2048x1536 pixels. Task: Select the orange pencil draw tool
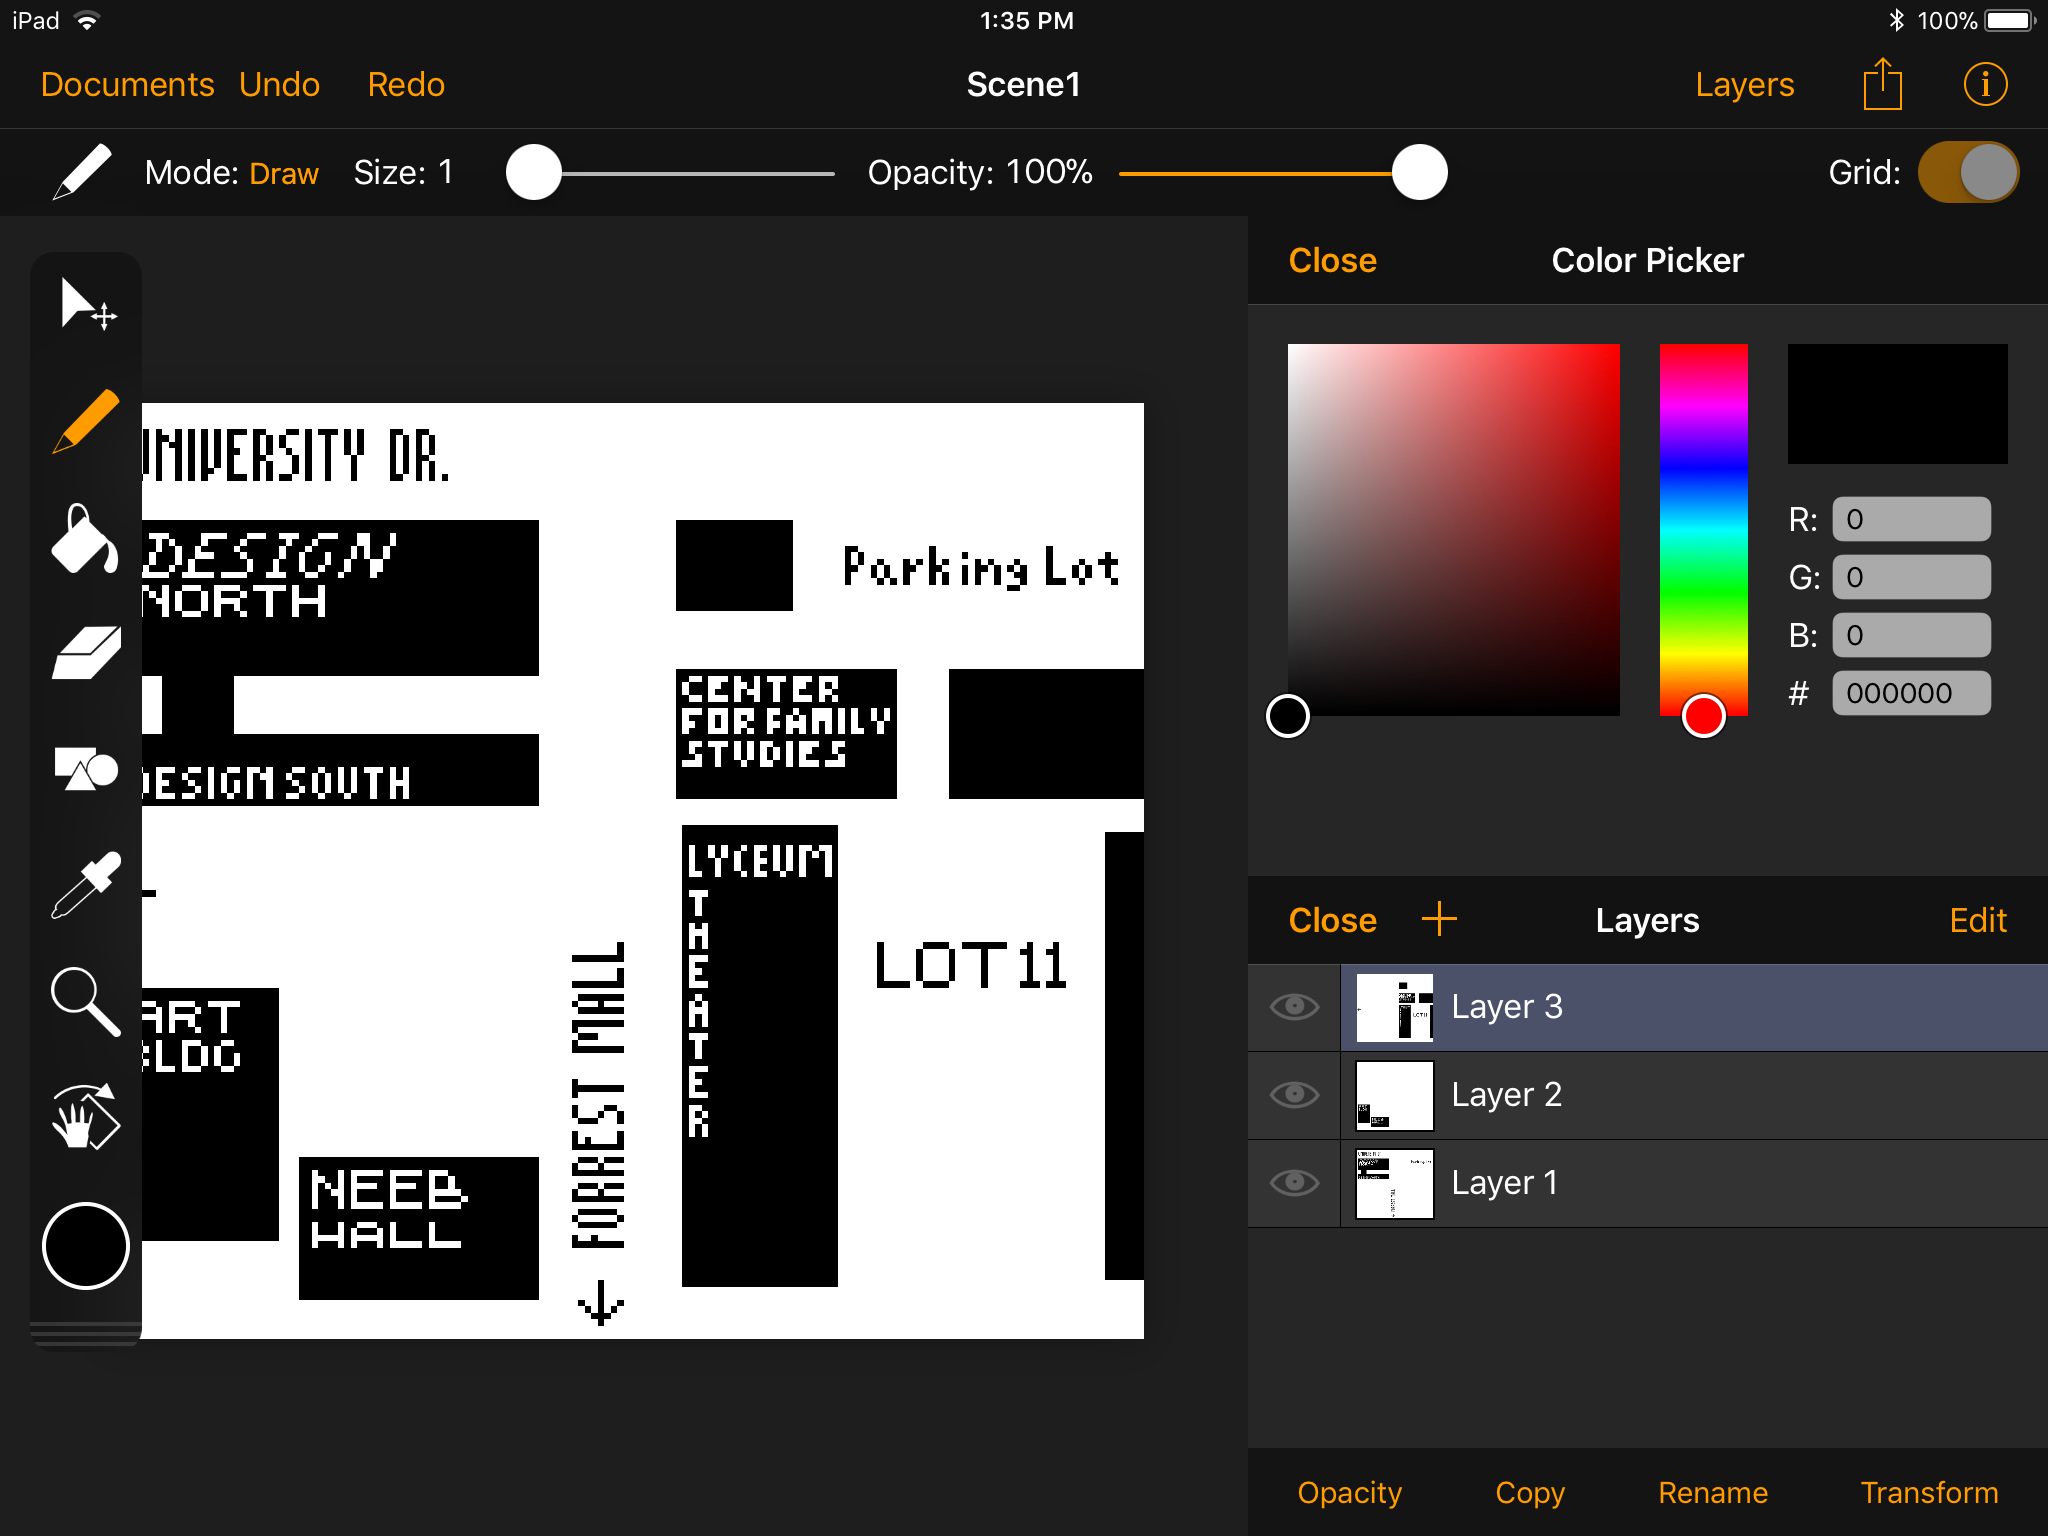86,421
